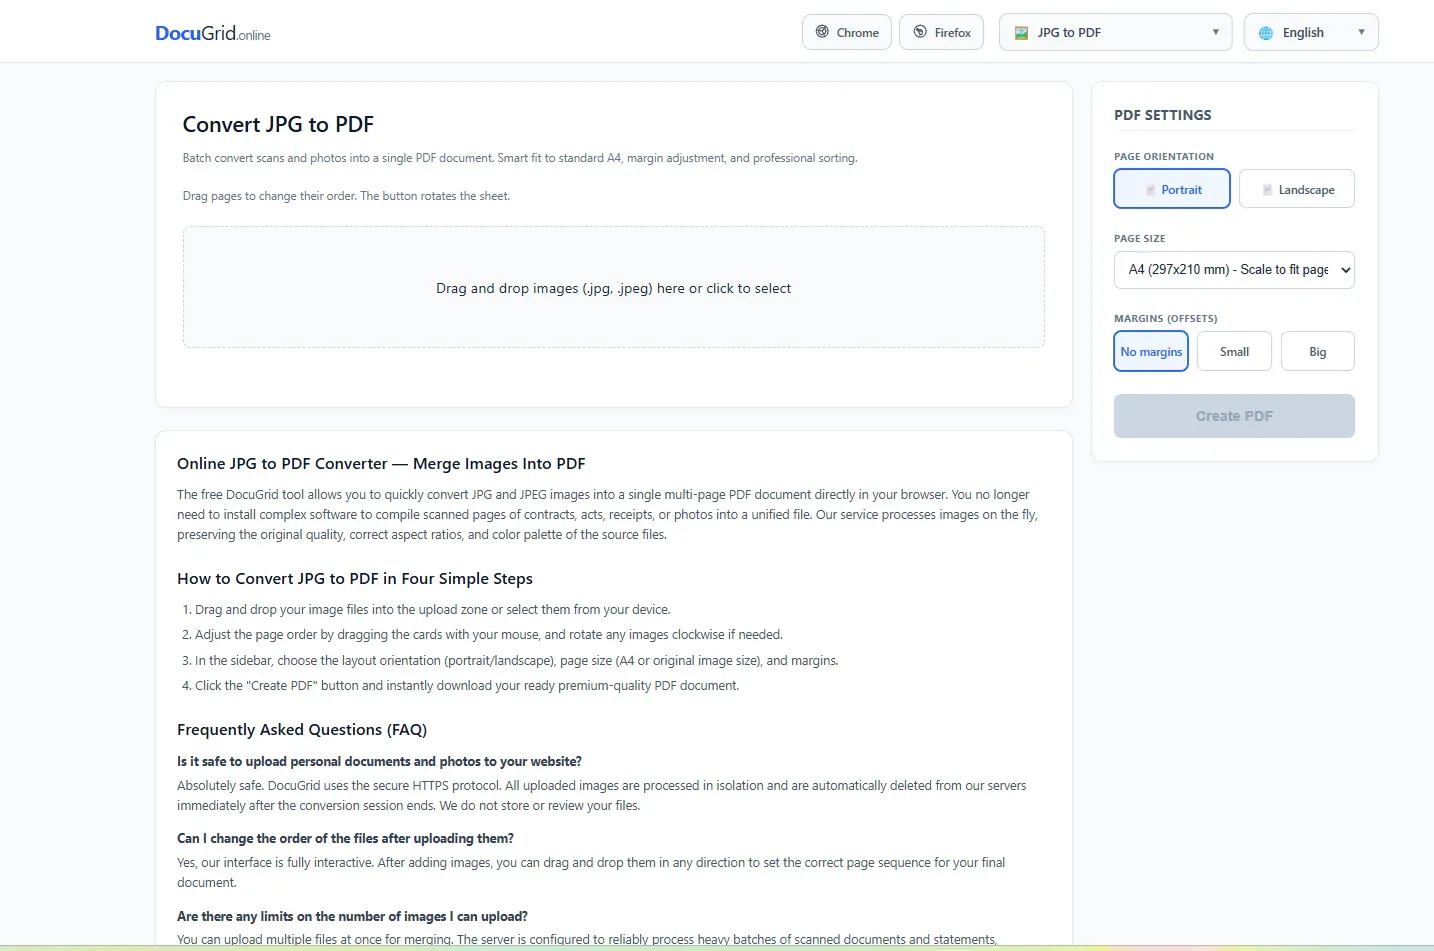Screen dimensions: 1434x951
Task: Click the question about changing file order
Action: click(345, 839)
